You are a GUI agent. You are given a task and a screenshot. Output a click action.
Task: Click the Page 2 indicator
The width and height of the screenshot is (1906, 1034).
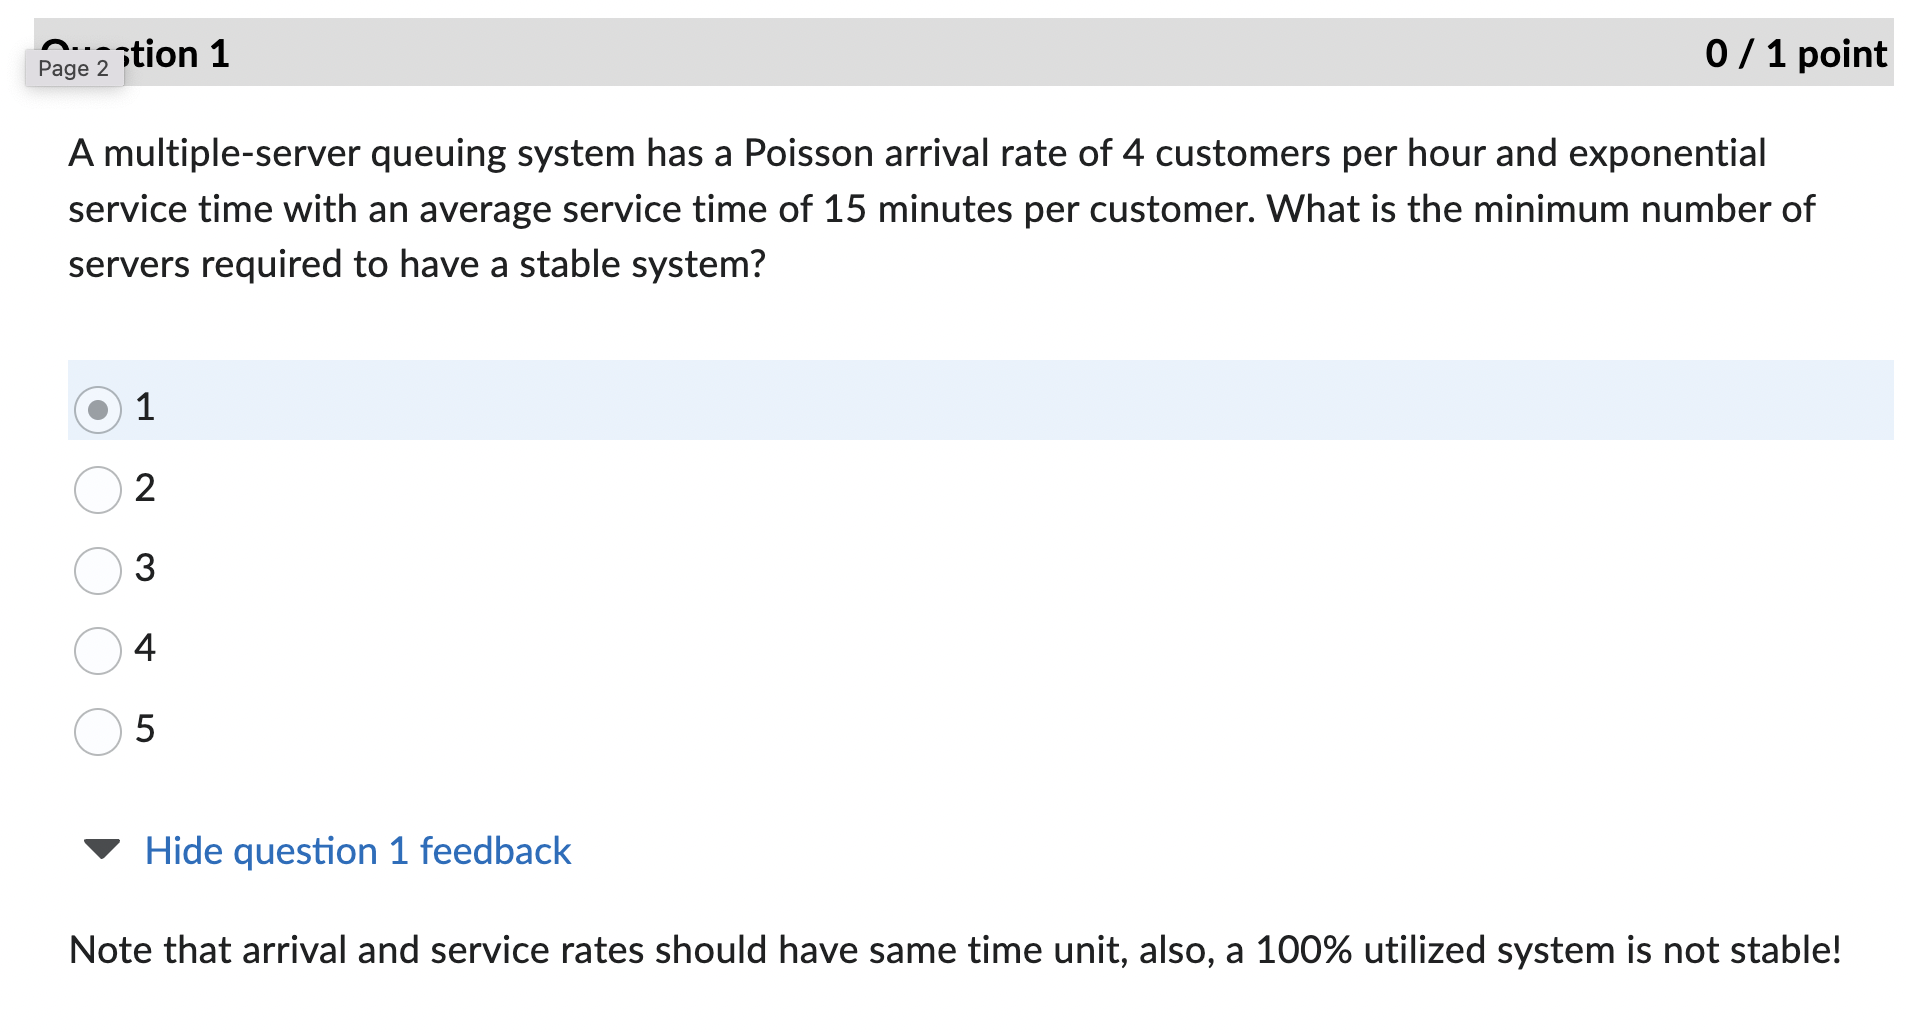(73, 69)
